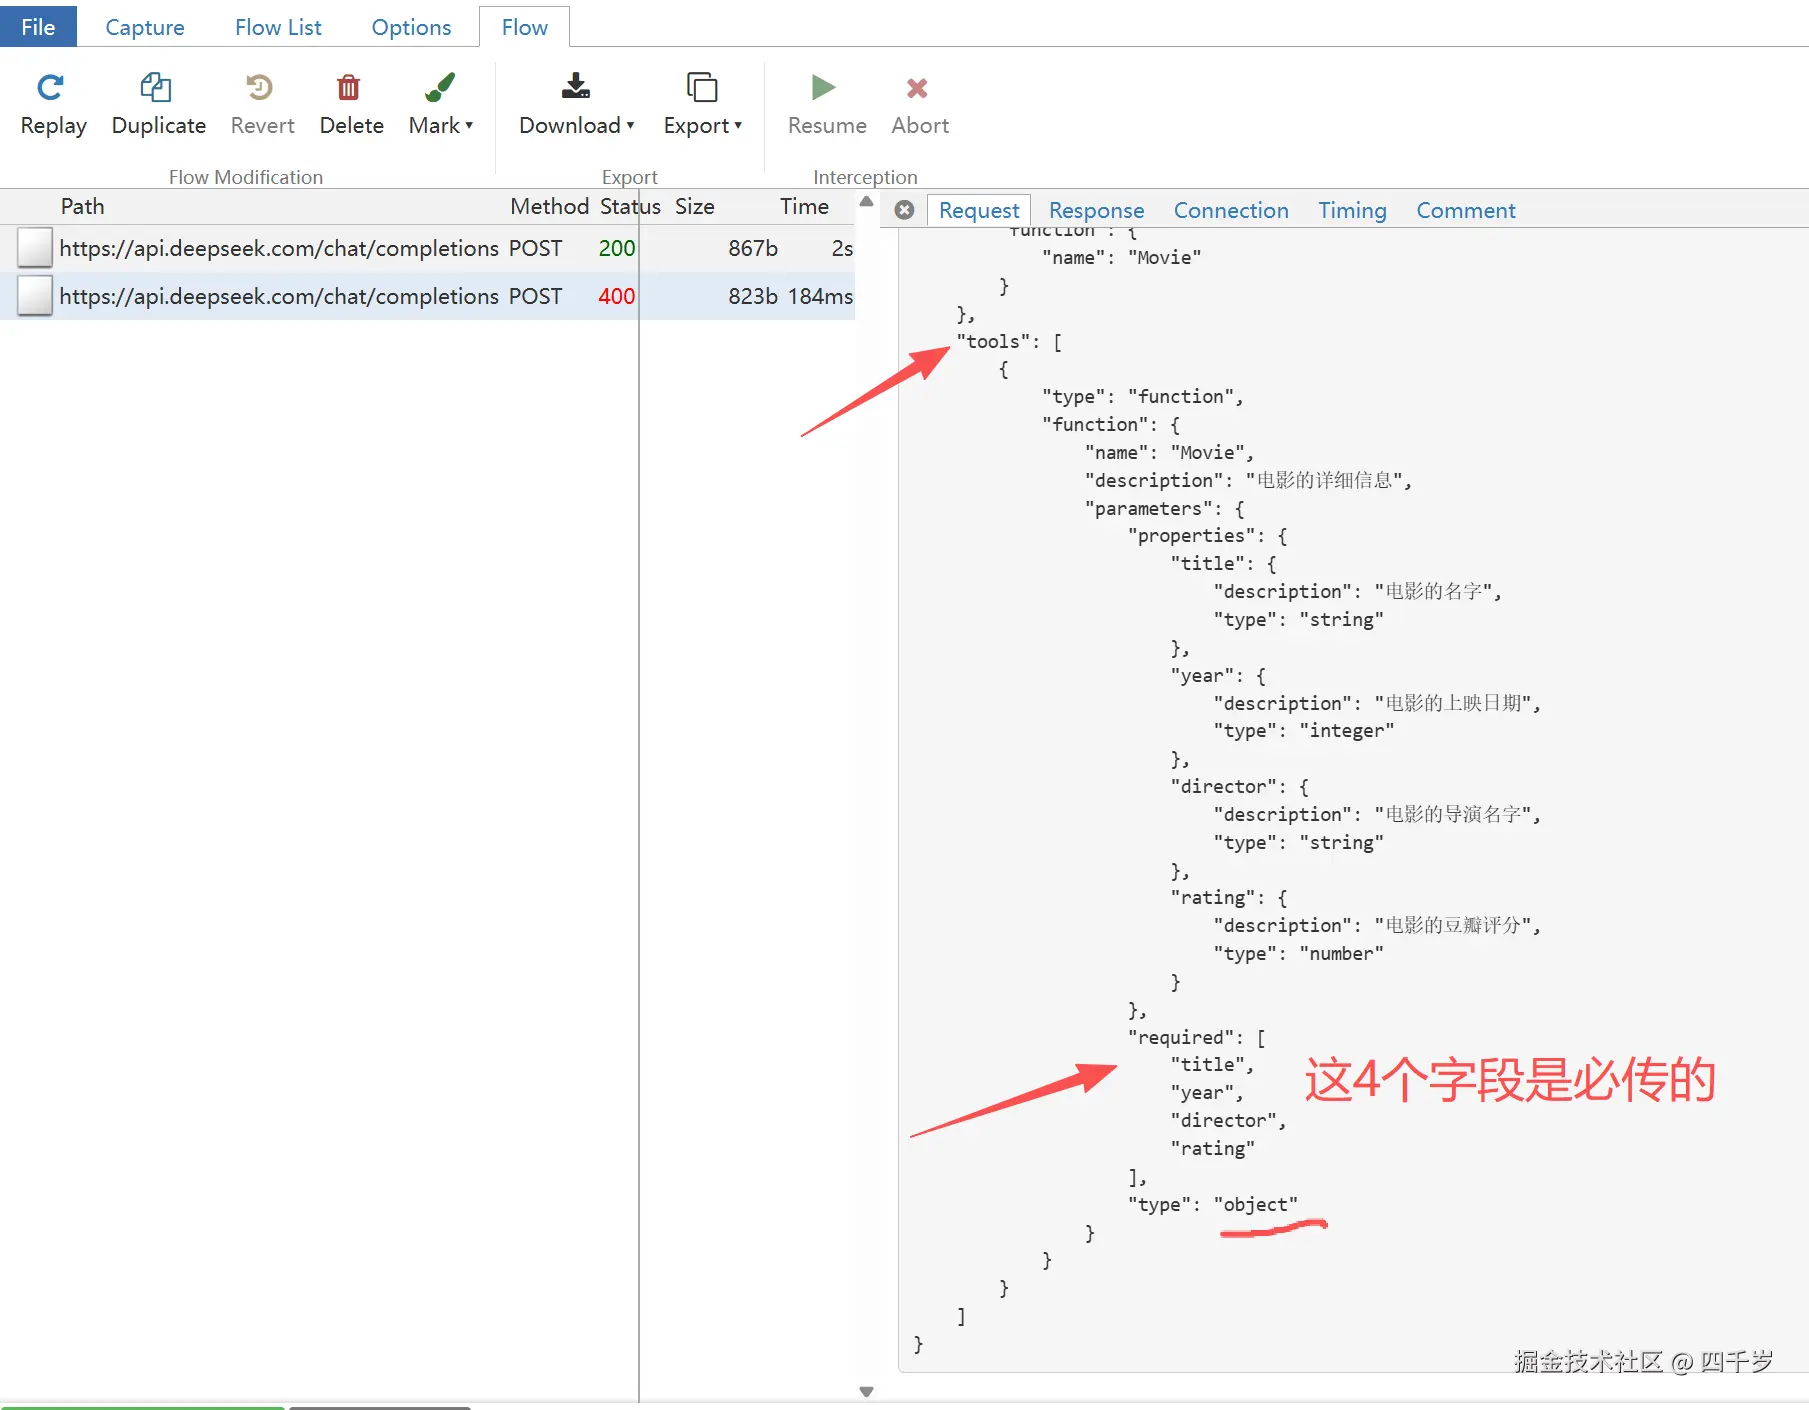Close the flow detail panel
1809x1410 pixels.
[x=904, y=210]
